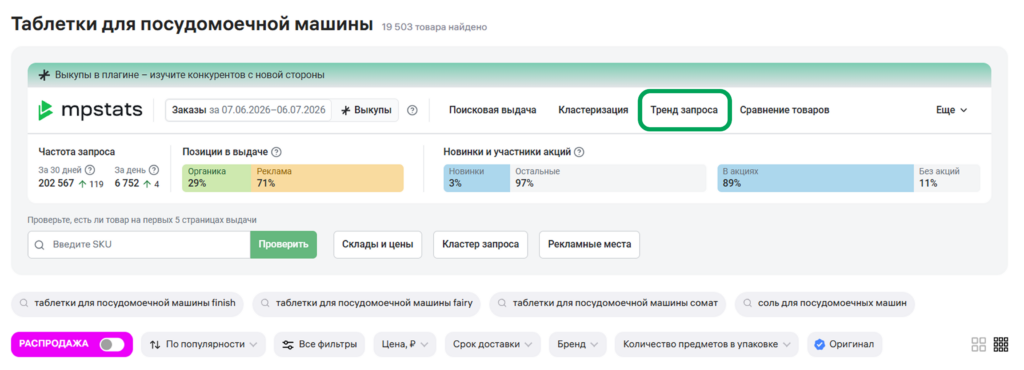Click the 19 503 товара найдено count
Viewport: 1024px width, 370px height.
pos(434,27)
